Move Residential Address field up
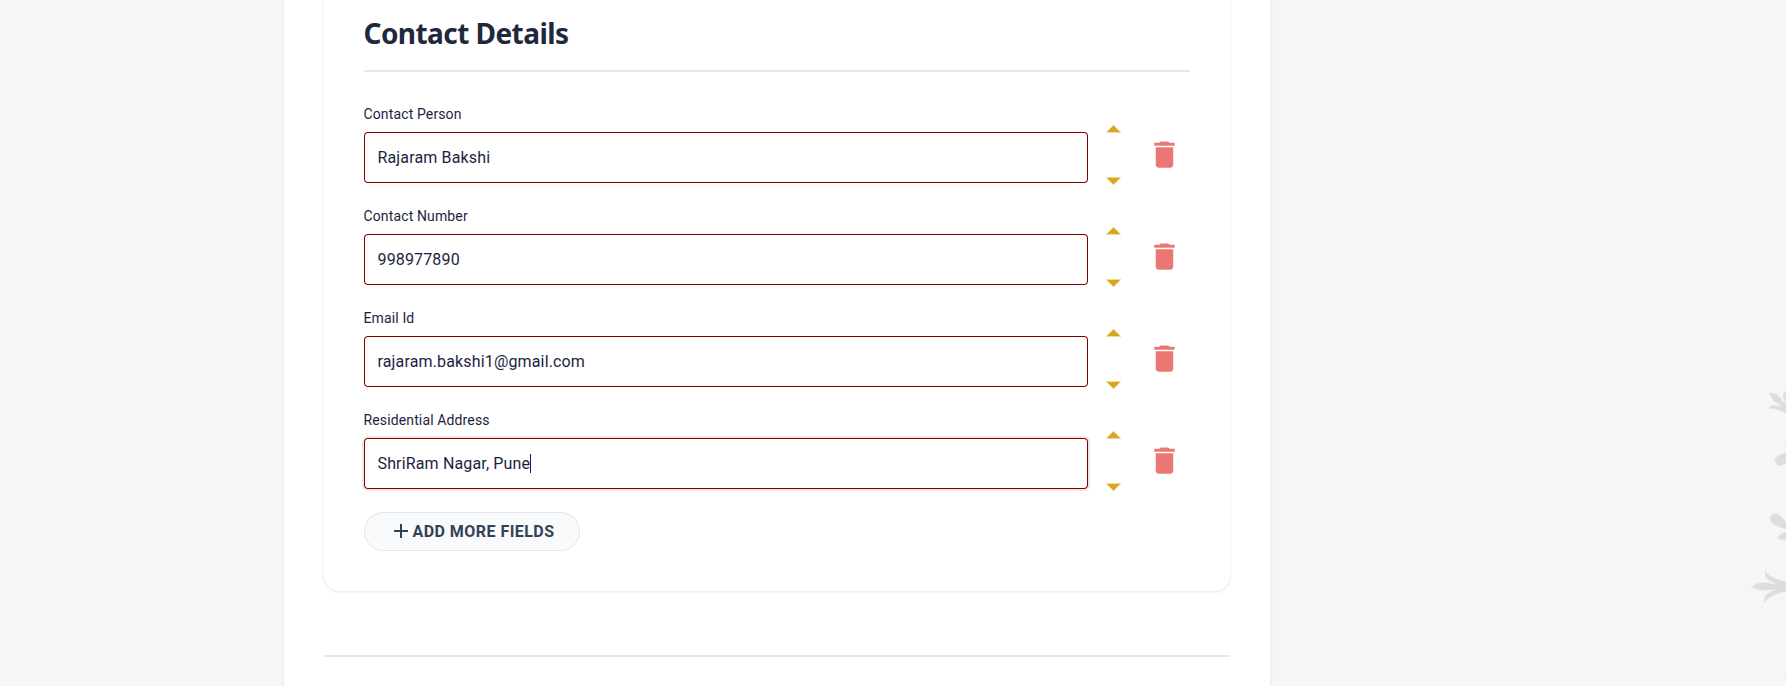Viewport: 1786px width, 686px height. coord(1113,436)
